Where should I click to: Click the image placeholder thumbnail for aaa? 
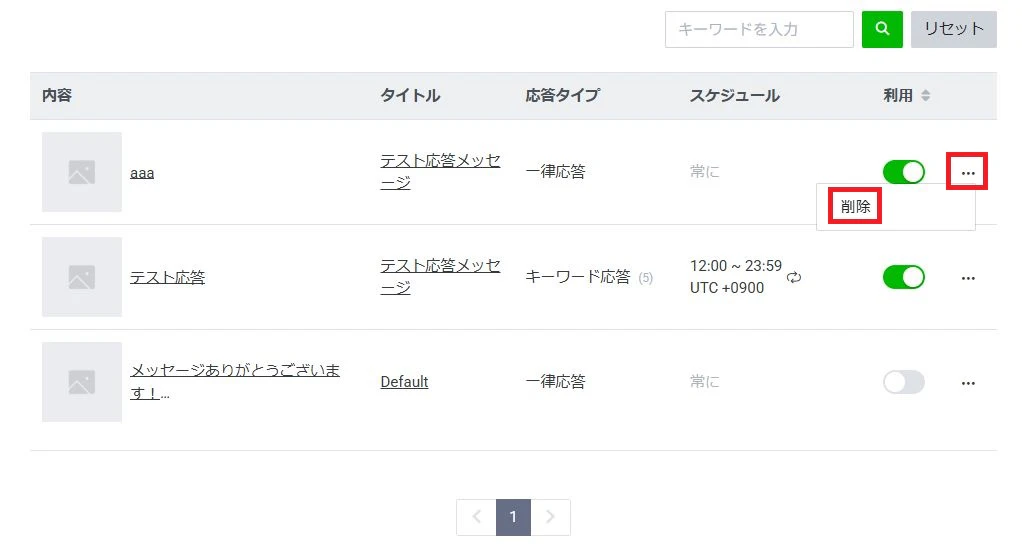82,172
